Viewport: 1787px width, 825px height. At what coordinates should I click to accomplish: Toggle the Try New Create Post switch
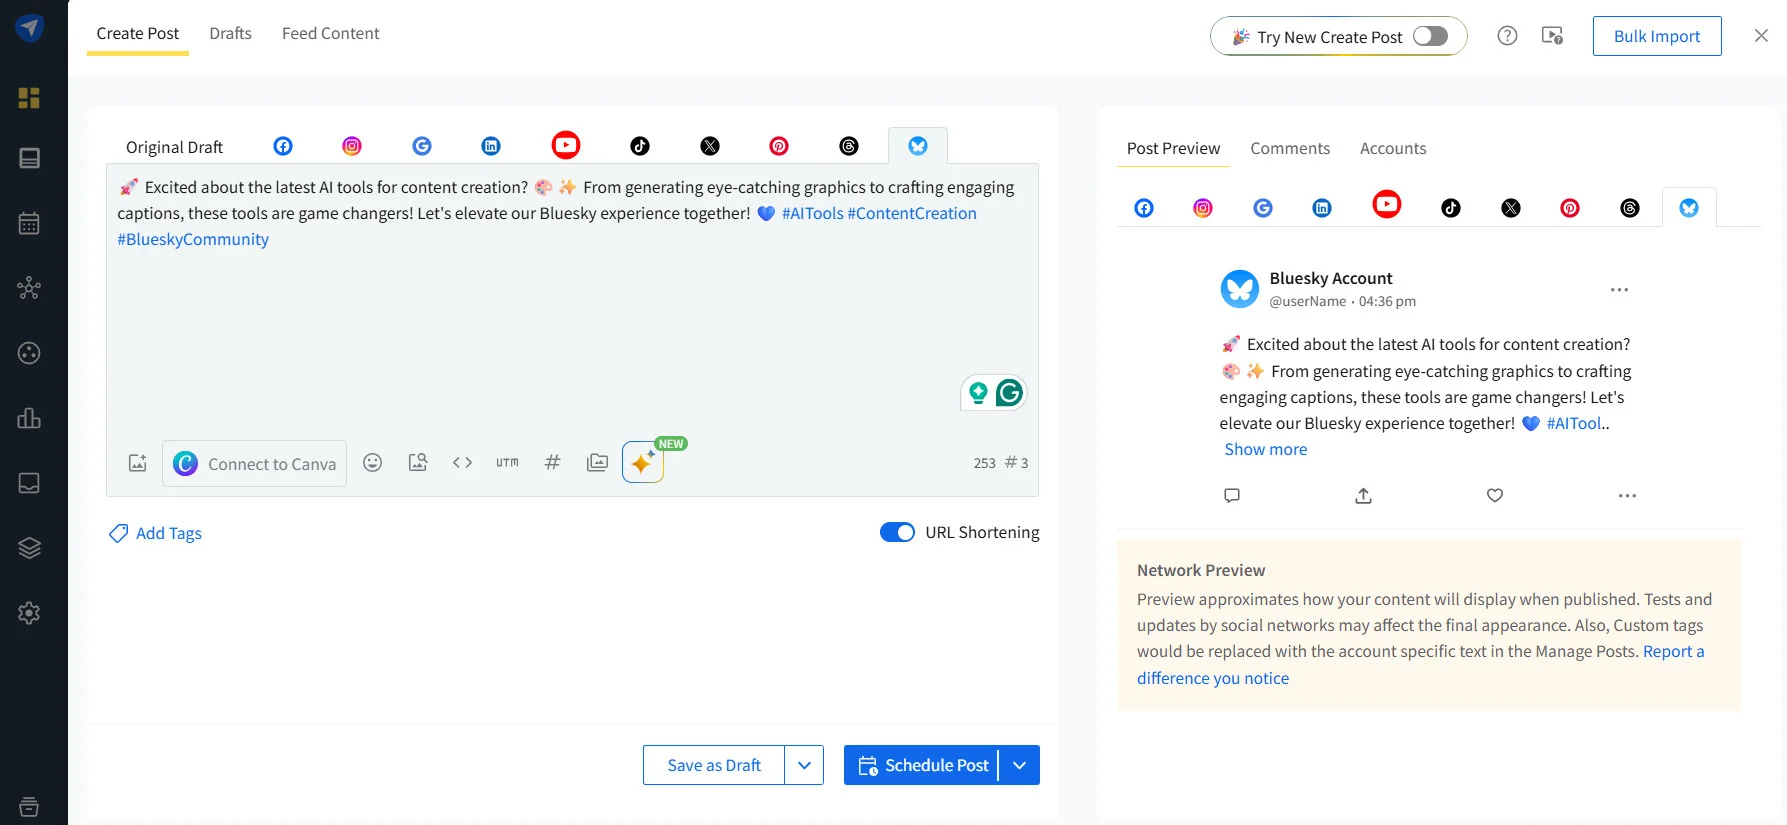click(x=1430, y=36)
